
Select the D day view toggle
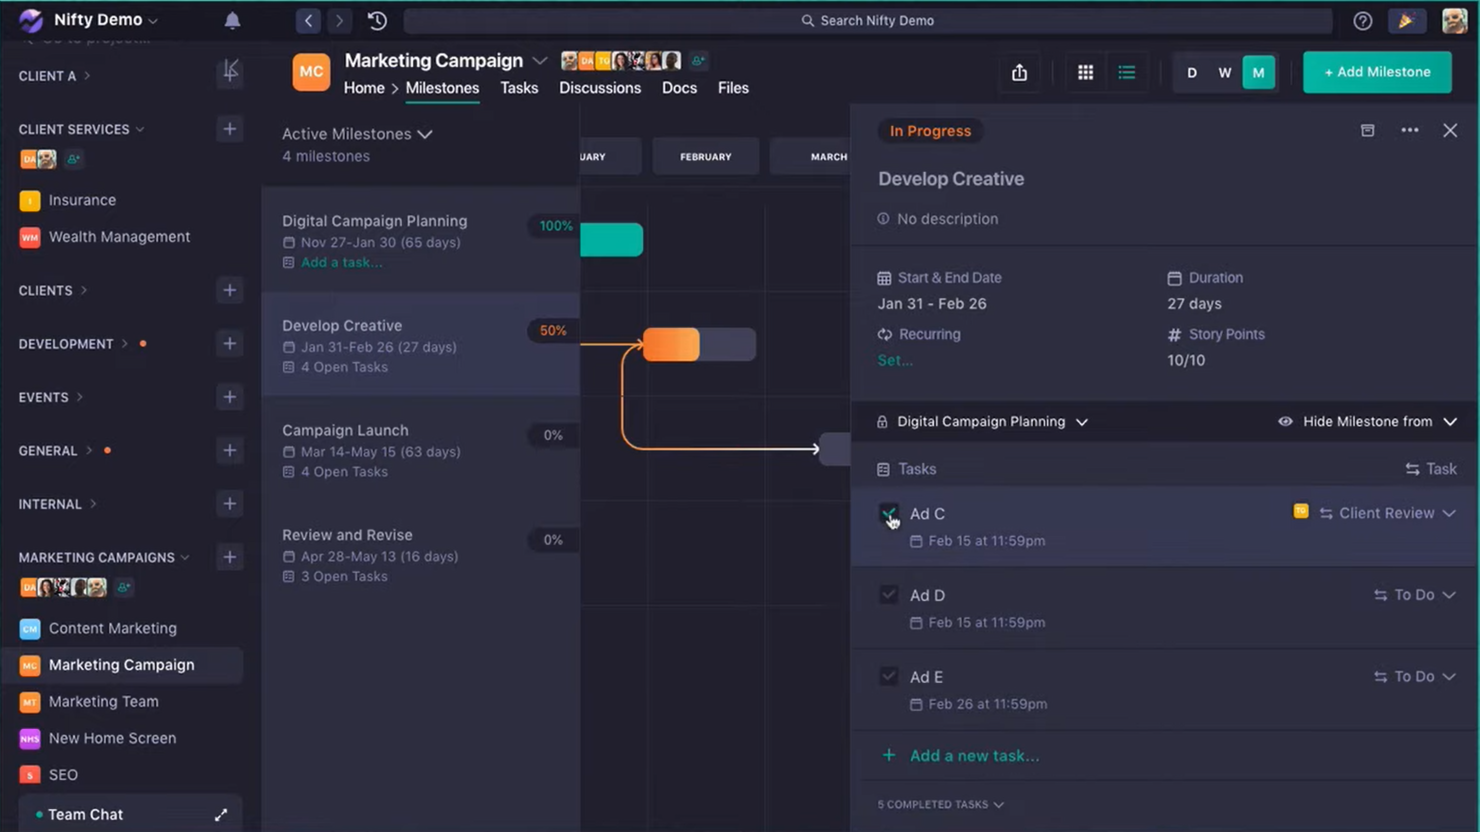[1192, 72]
